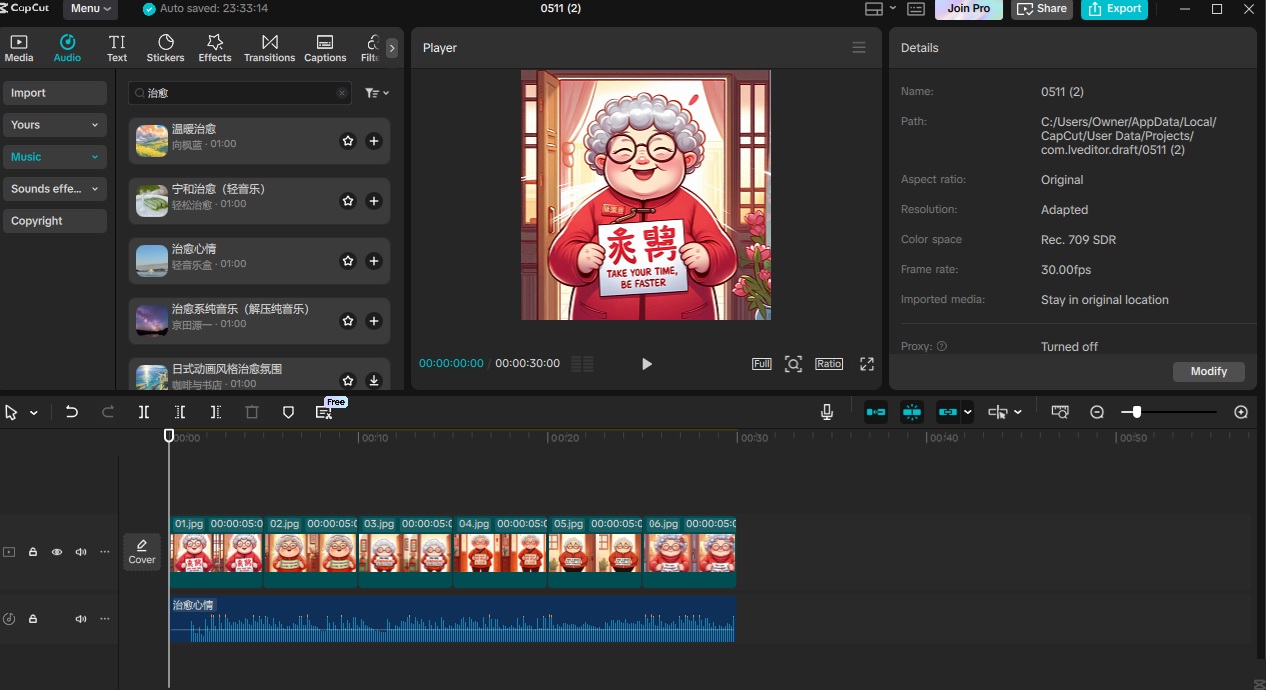Mute the 治愈心情 audio track
1266x690 pixels.
[x=81, y=619]
